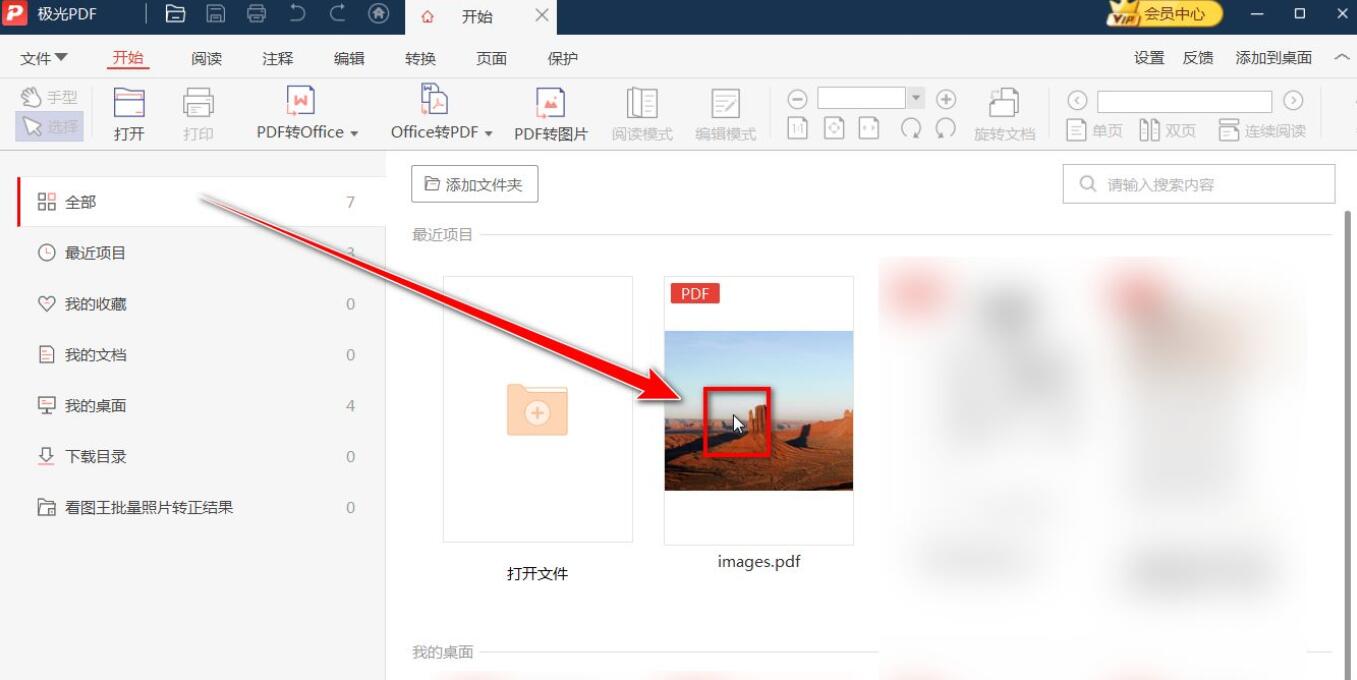Click the 旋转文档 (rotate document) icon
The image size is (1357, 680).
[1003, 112]
